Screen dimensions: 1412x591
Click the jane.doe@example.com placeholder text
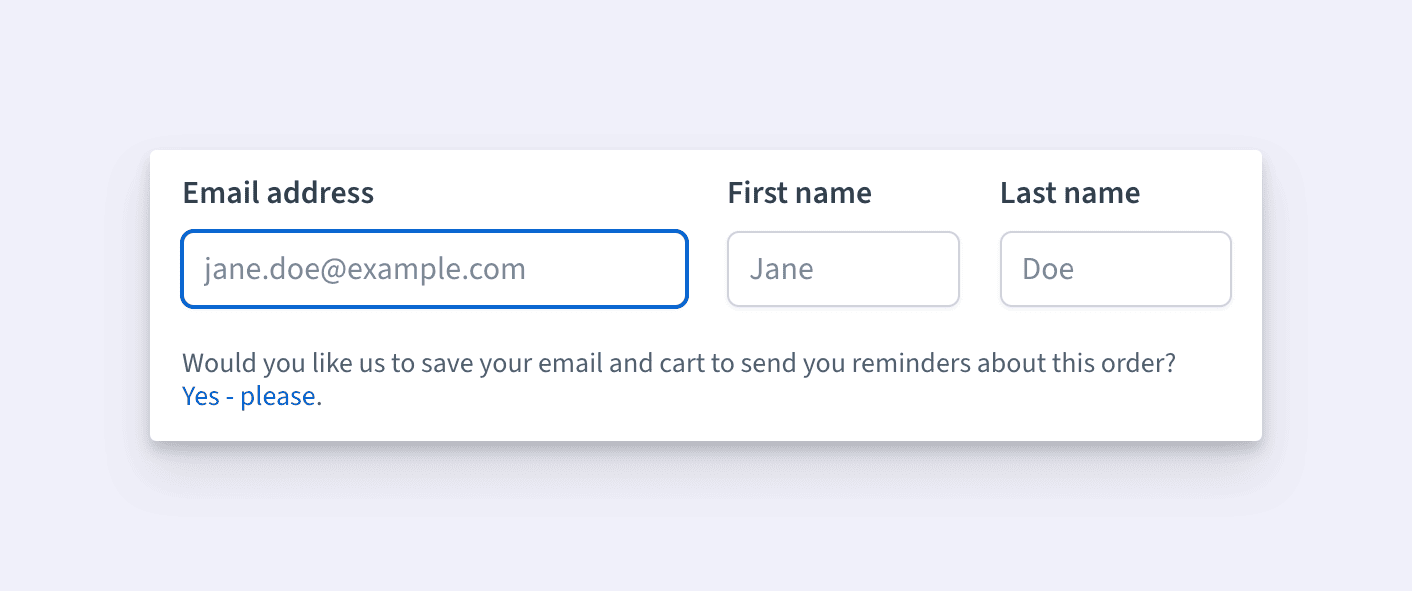click(365, 269)
